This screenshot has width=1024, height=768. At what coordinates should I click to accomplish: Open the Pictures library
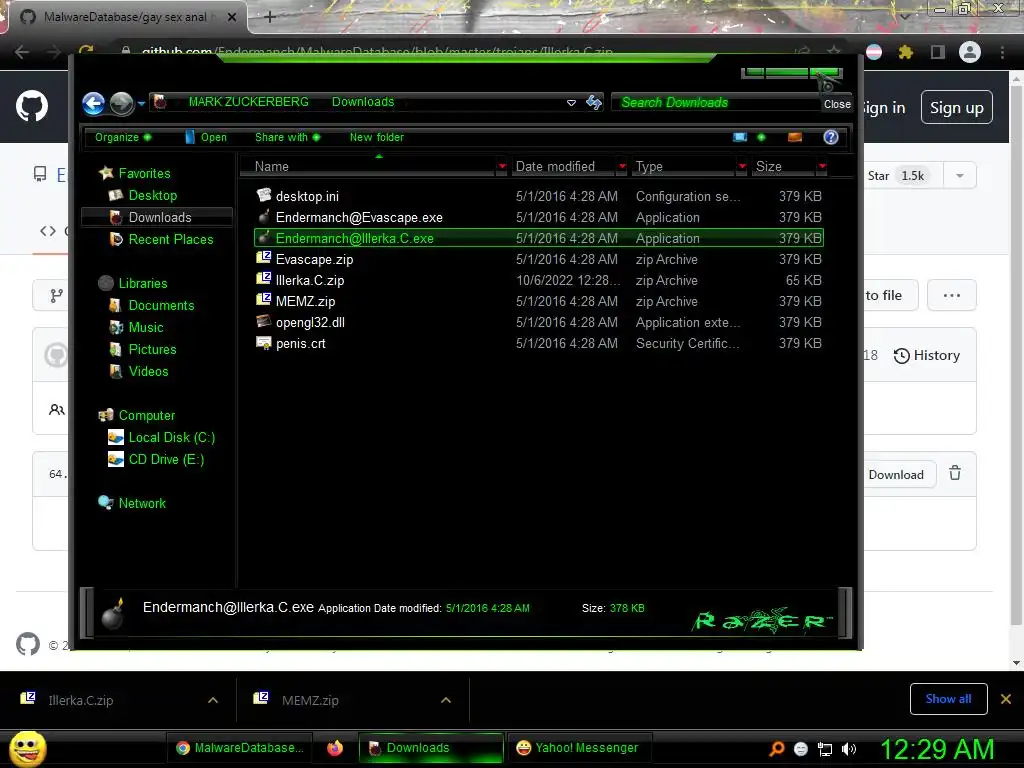pyautogui.click(x=152, y=349)
